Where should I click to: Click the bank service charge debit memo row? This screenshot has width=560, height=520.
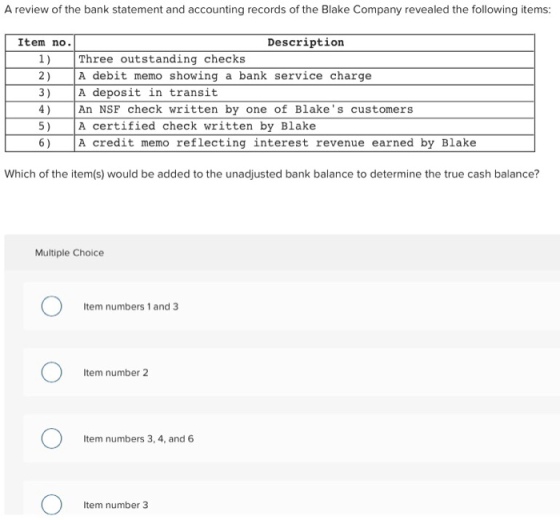[270, 76]
